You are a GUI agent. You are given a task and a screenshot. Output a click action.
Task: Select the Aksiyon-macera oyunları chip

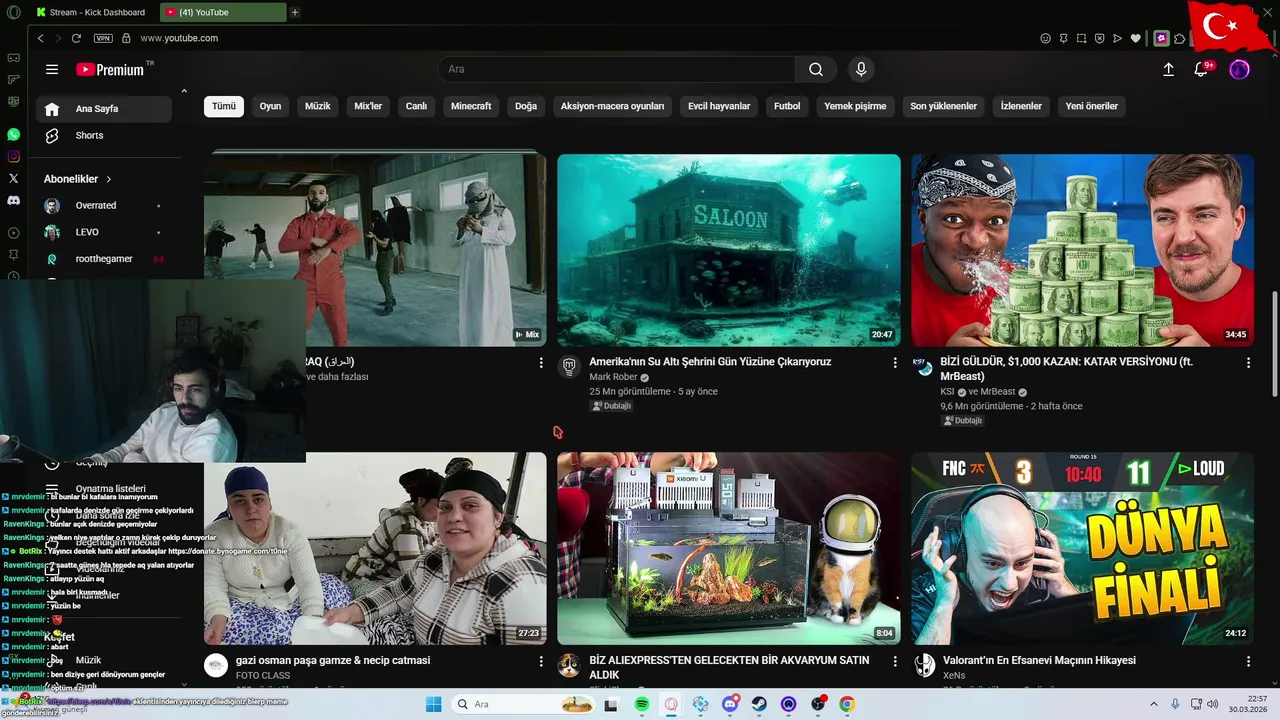click(x=612, y=106)
